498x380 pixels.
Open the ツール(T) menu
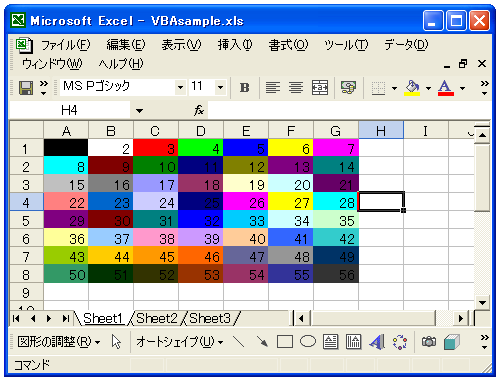346,45
